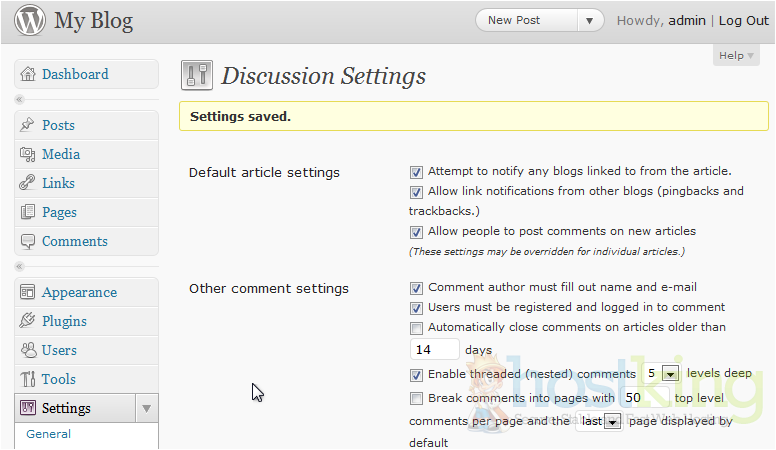Open the Help tab button
This screenshot has width=776, height=450.
(736, 56)
